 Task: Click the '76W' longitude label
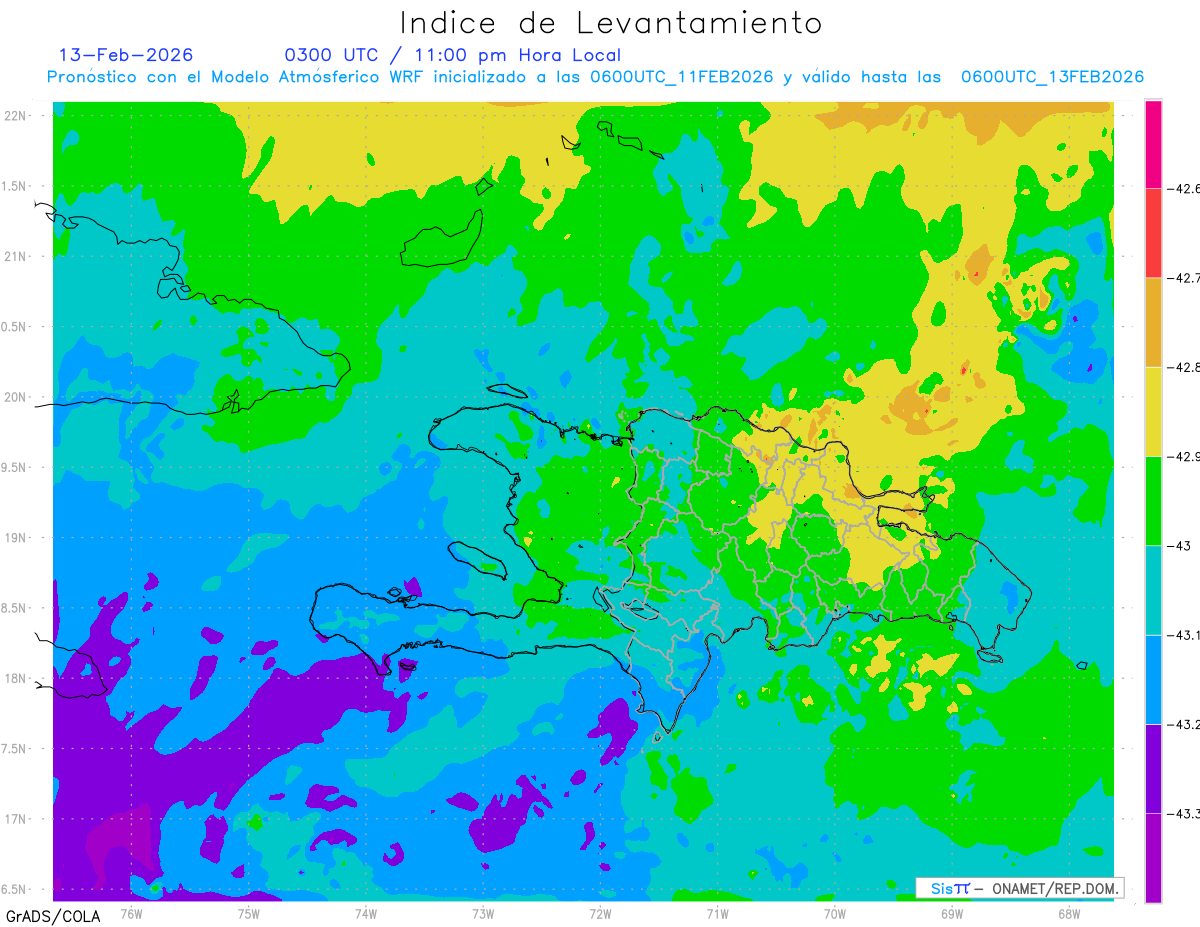[x=131, y=912]
